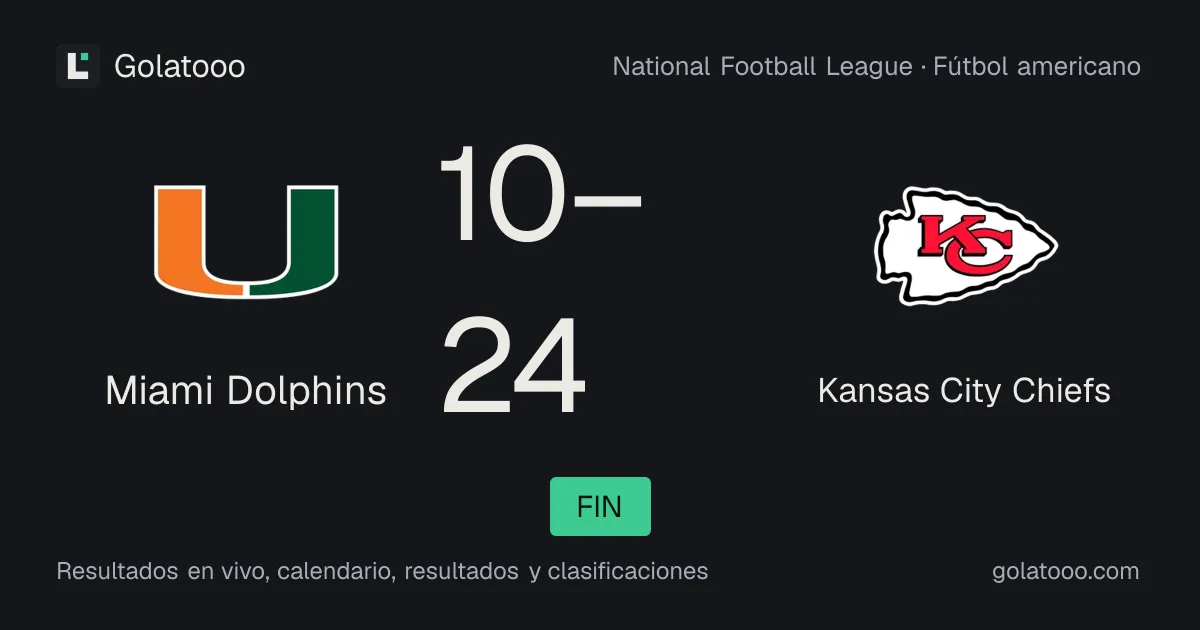1200x630 pixels.
Task: Click 'Resultados en vivo' in the footer
Action: 162,572
